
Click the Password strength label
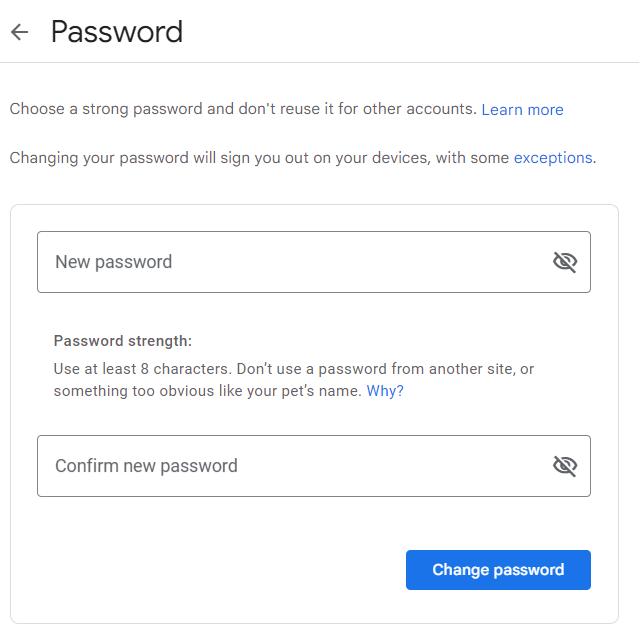(122, 341)
